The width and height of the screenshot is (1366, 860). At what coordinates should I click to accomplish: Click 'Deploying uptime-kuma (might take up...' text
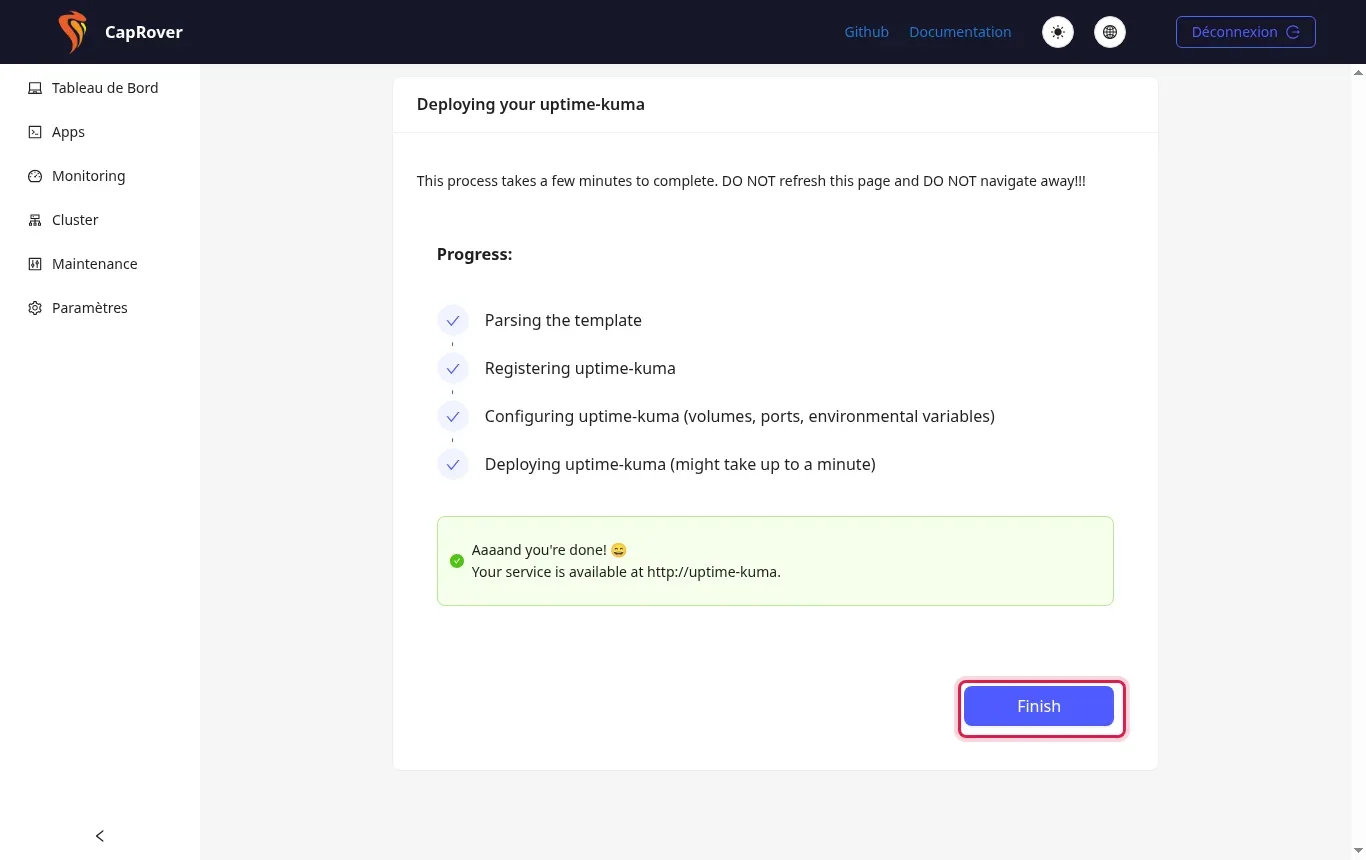coord(680,464)
